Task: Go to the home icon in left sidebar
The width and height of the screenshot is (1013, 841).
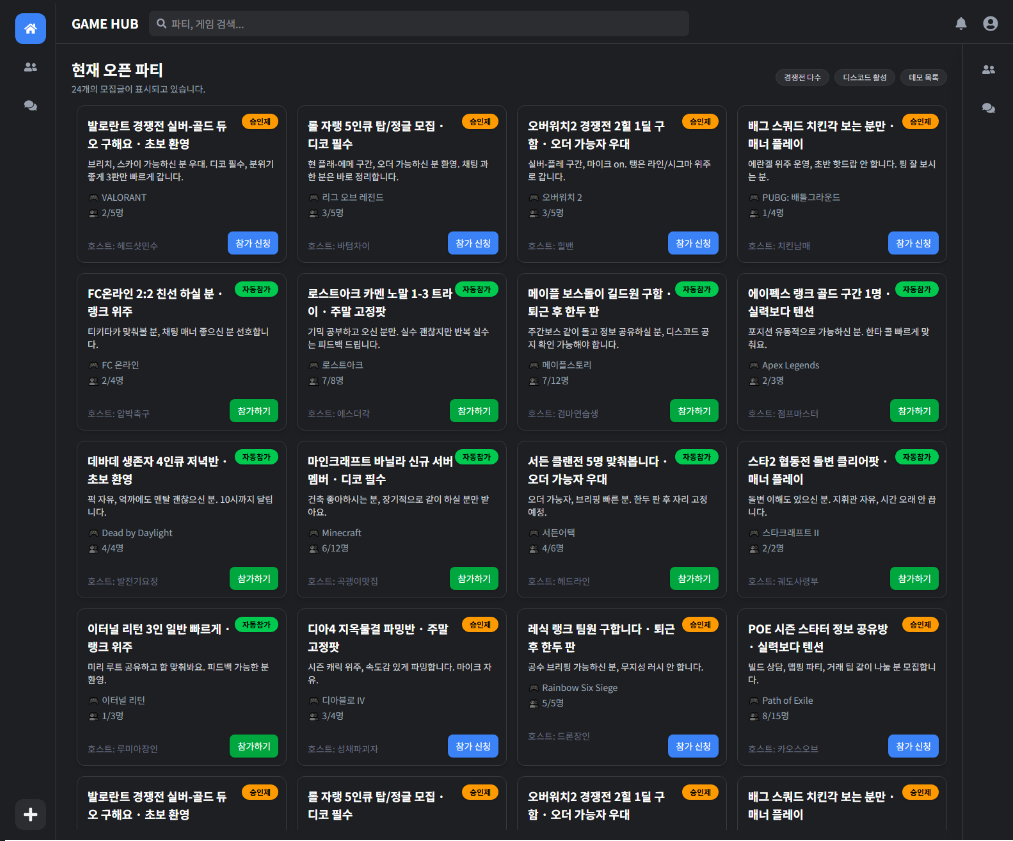Action: click(30, 28)
